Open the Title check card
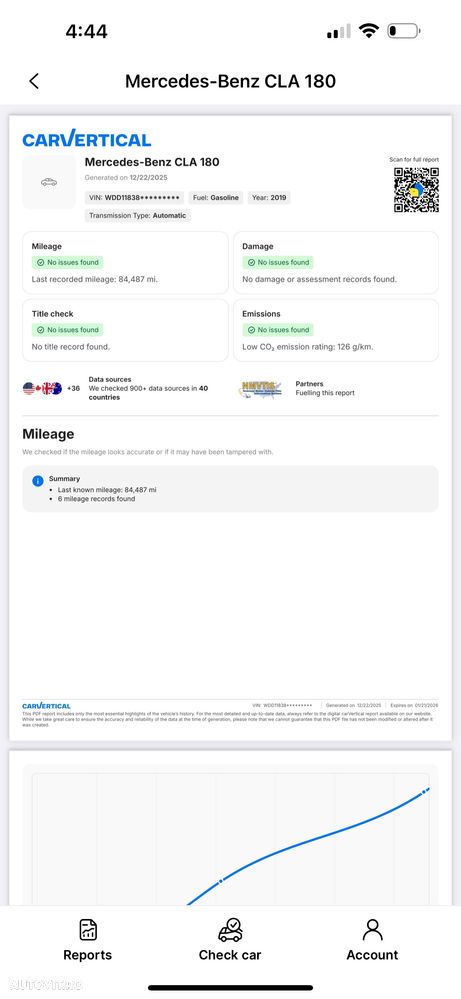This screenshot has height=999, width=461. click(125, 330)
